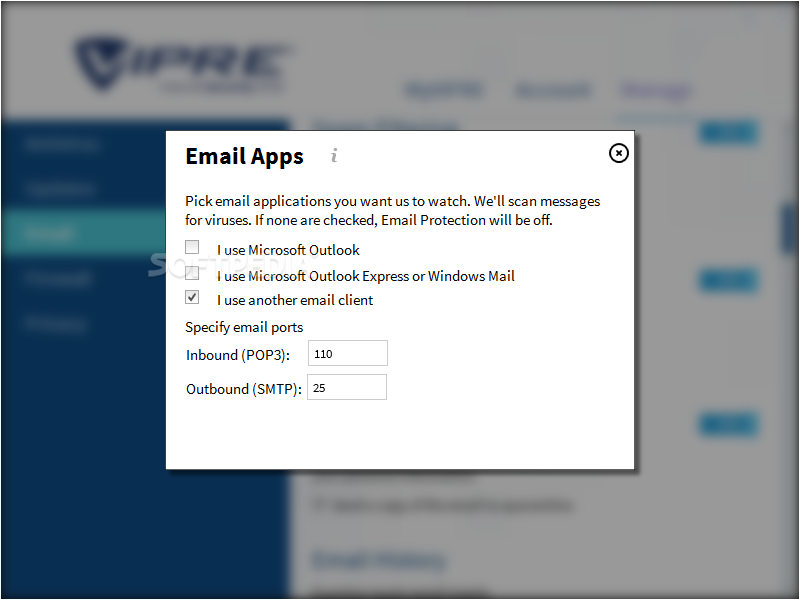Enable Outlook Express or Windows Mail checkbox

tap(192, 273)
